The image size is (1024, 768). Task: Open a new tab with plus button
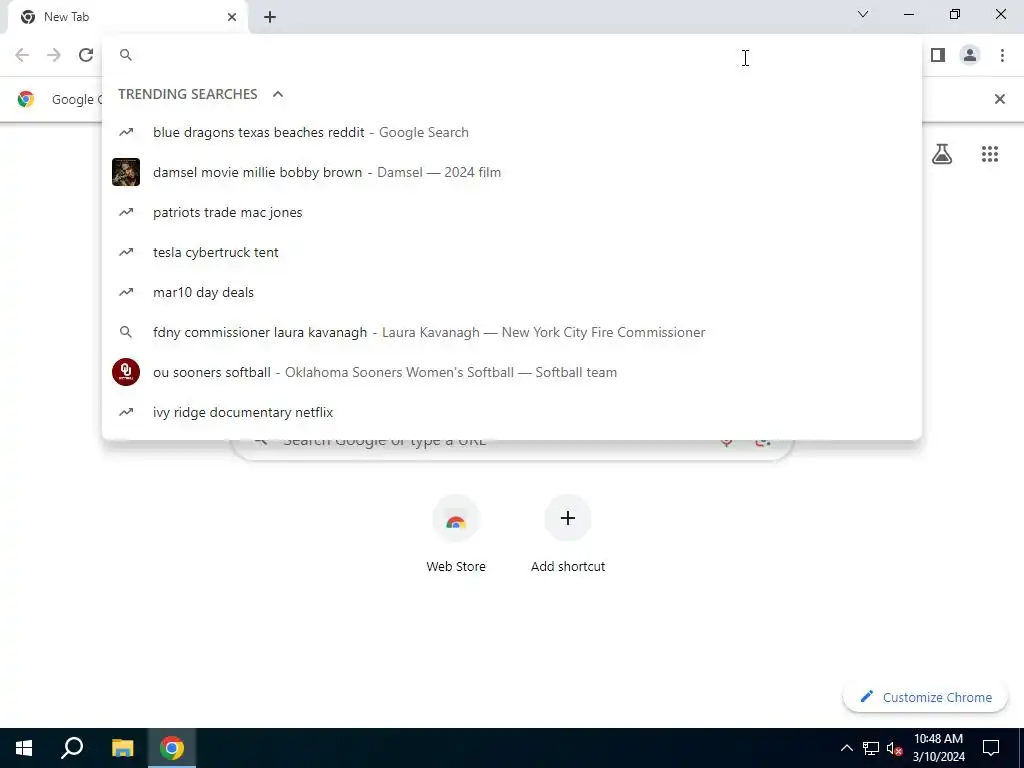click(x=270, y=17)
